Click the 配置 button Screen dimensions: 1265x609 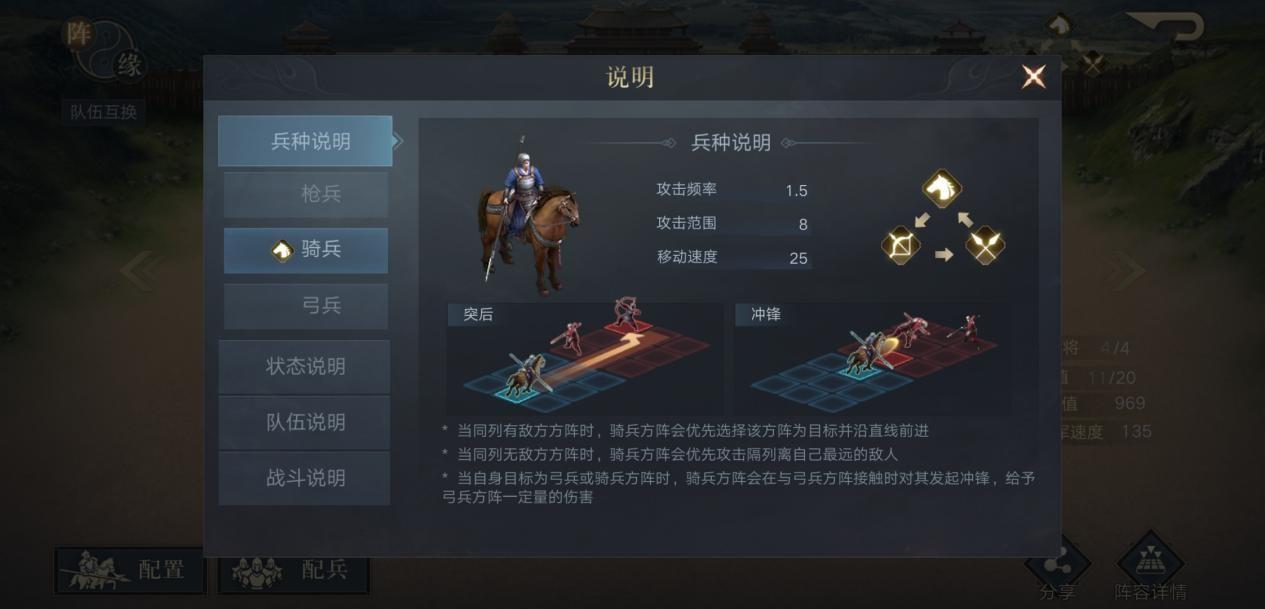coord(130,571)
